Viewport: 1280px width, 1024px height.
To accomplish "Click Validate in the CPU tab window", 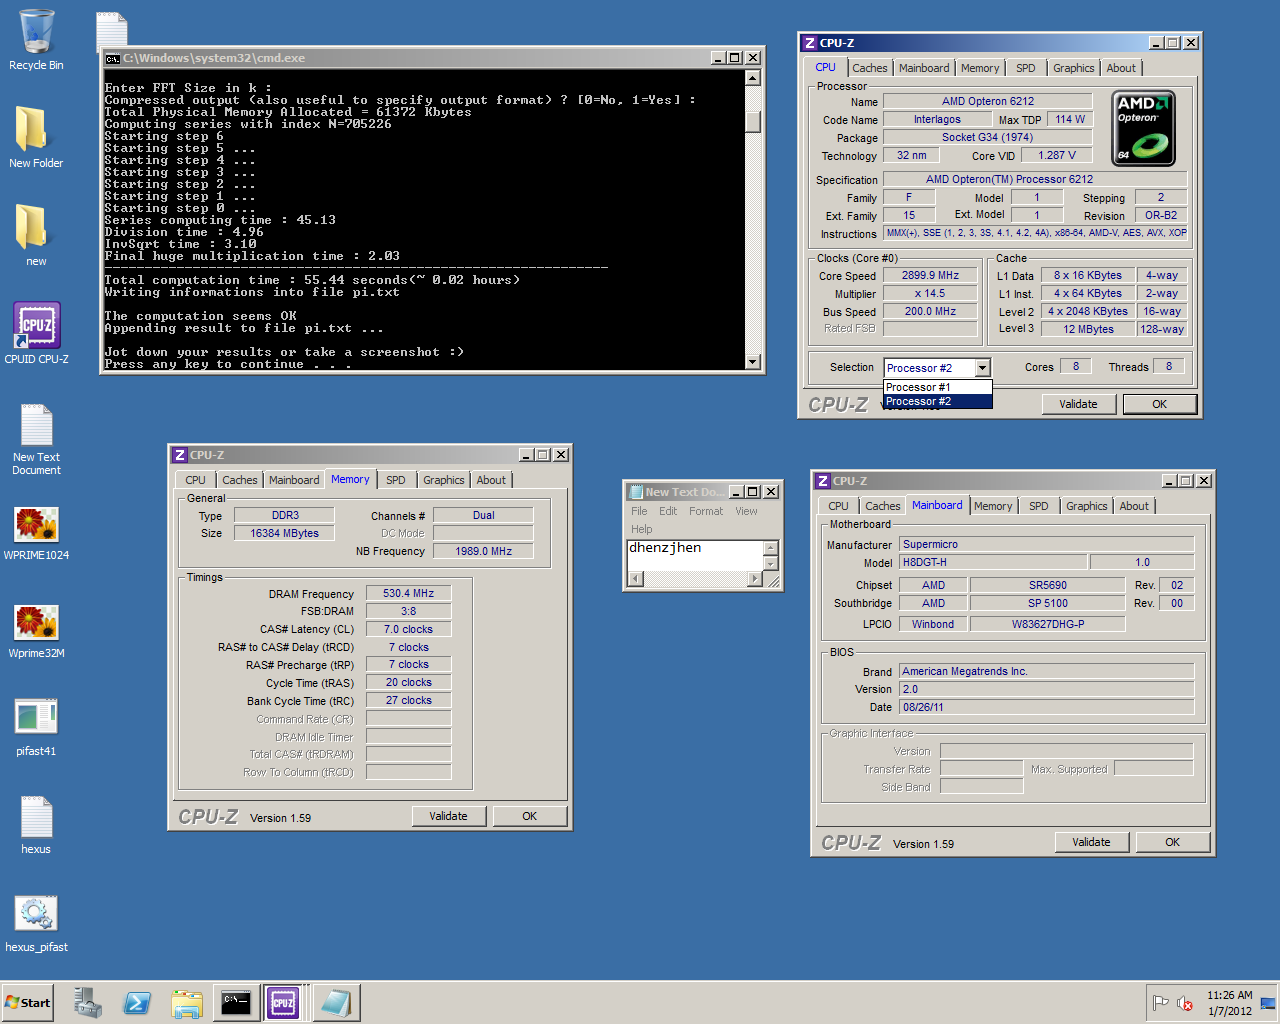I will [1078, 404].
